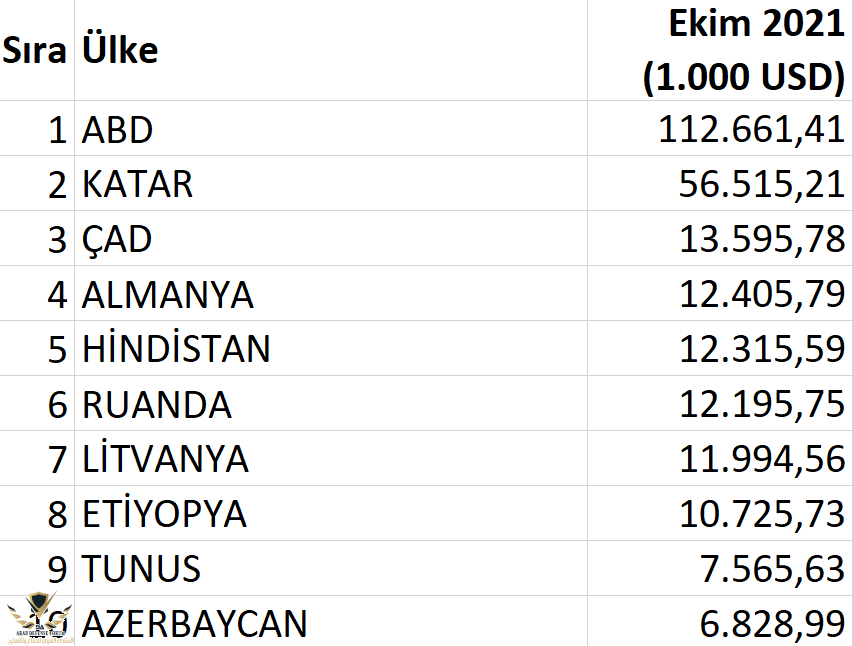Select the value 12.405,79 cell
The height and width of the screenshot is (646, 853).
click(720, 293)
